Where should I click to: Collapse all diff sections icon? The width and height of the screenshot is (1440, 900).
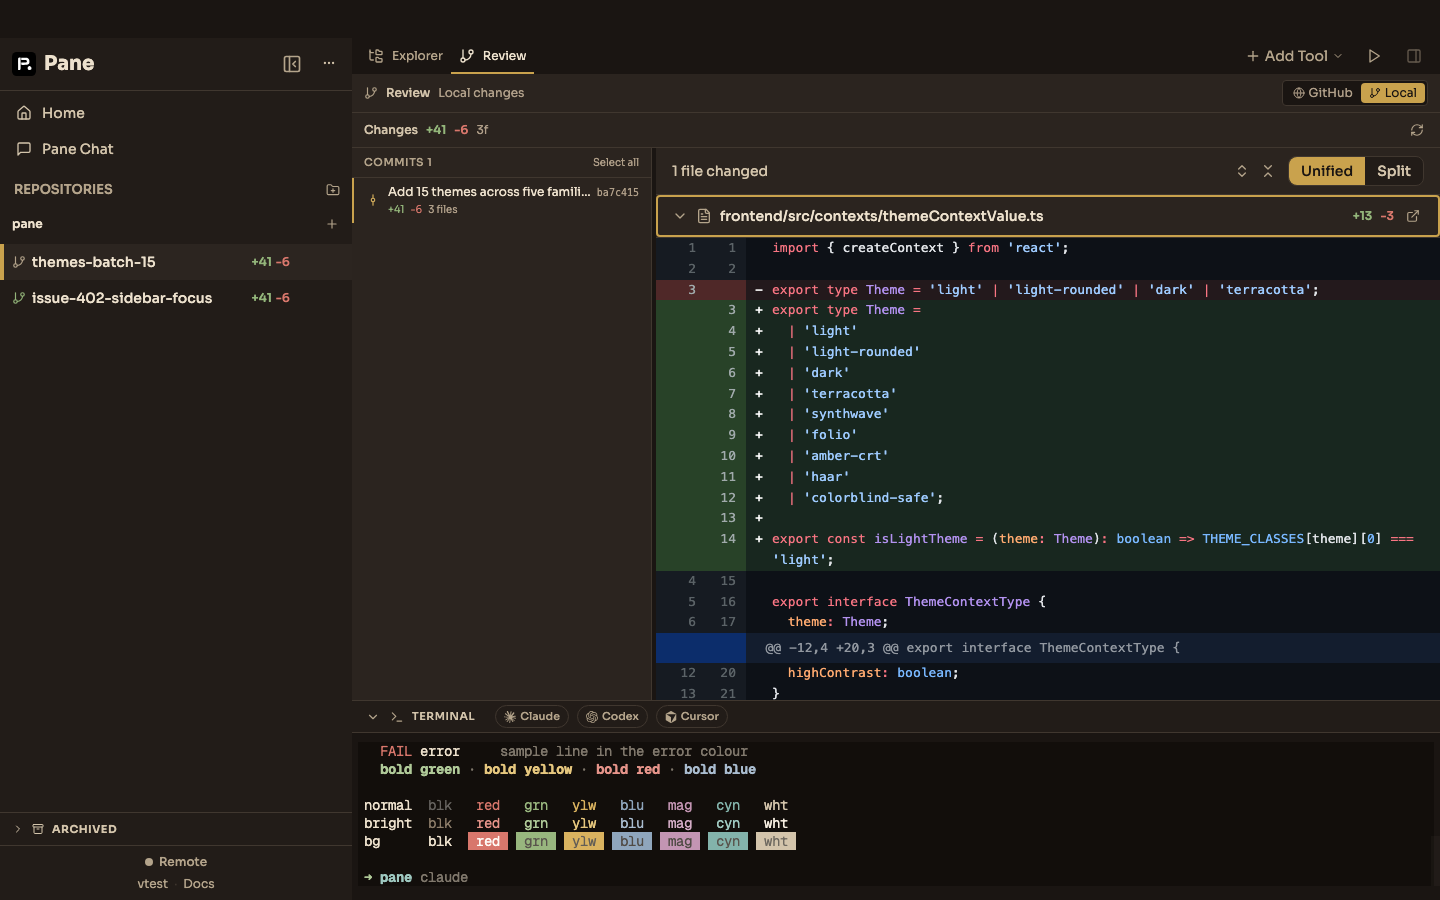(1268, 171)
